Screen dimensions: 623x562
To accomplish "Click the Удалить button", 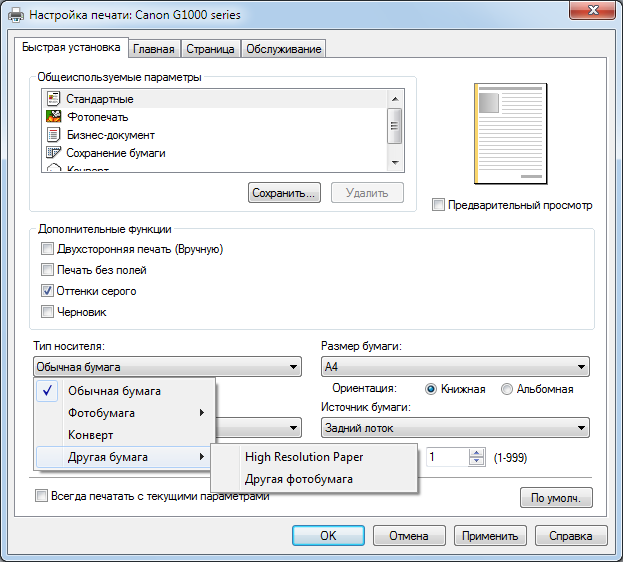I will 367,193.
